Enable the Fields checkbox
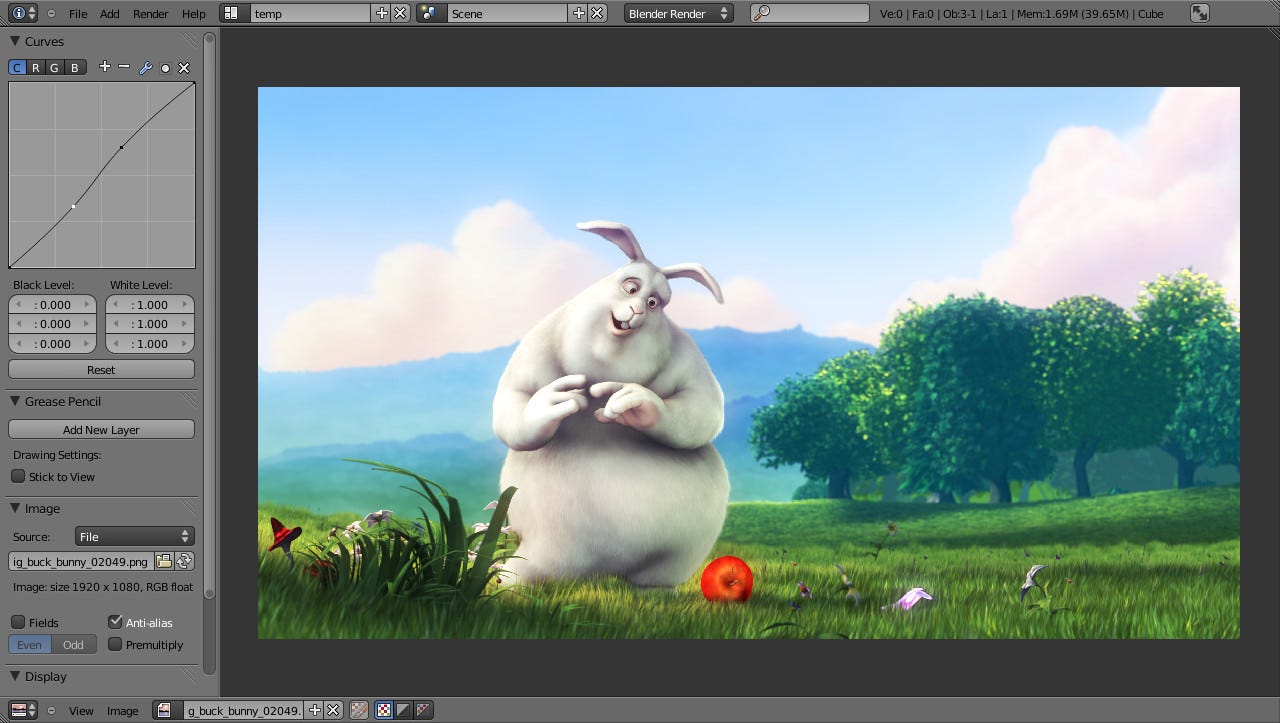The width and height of the screenshot is (1280, 723). (16, 622)
